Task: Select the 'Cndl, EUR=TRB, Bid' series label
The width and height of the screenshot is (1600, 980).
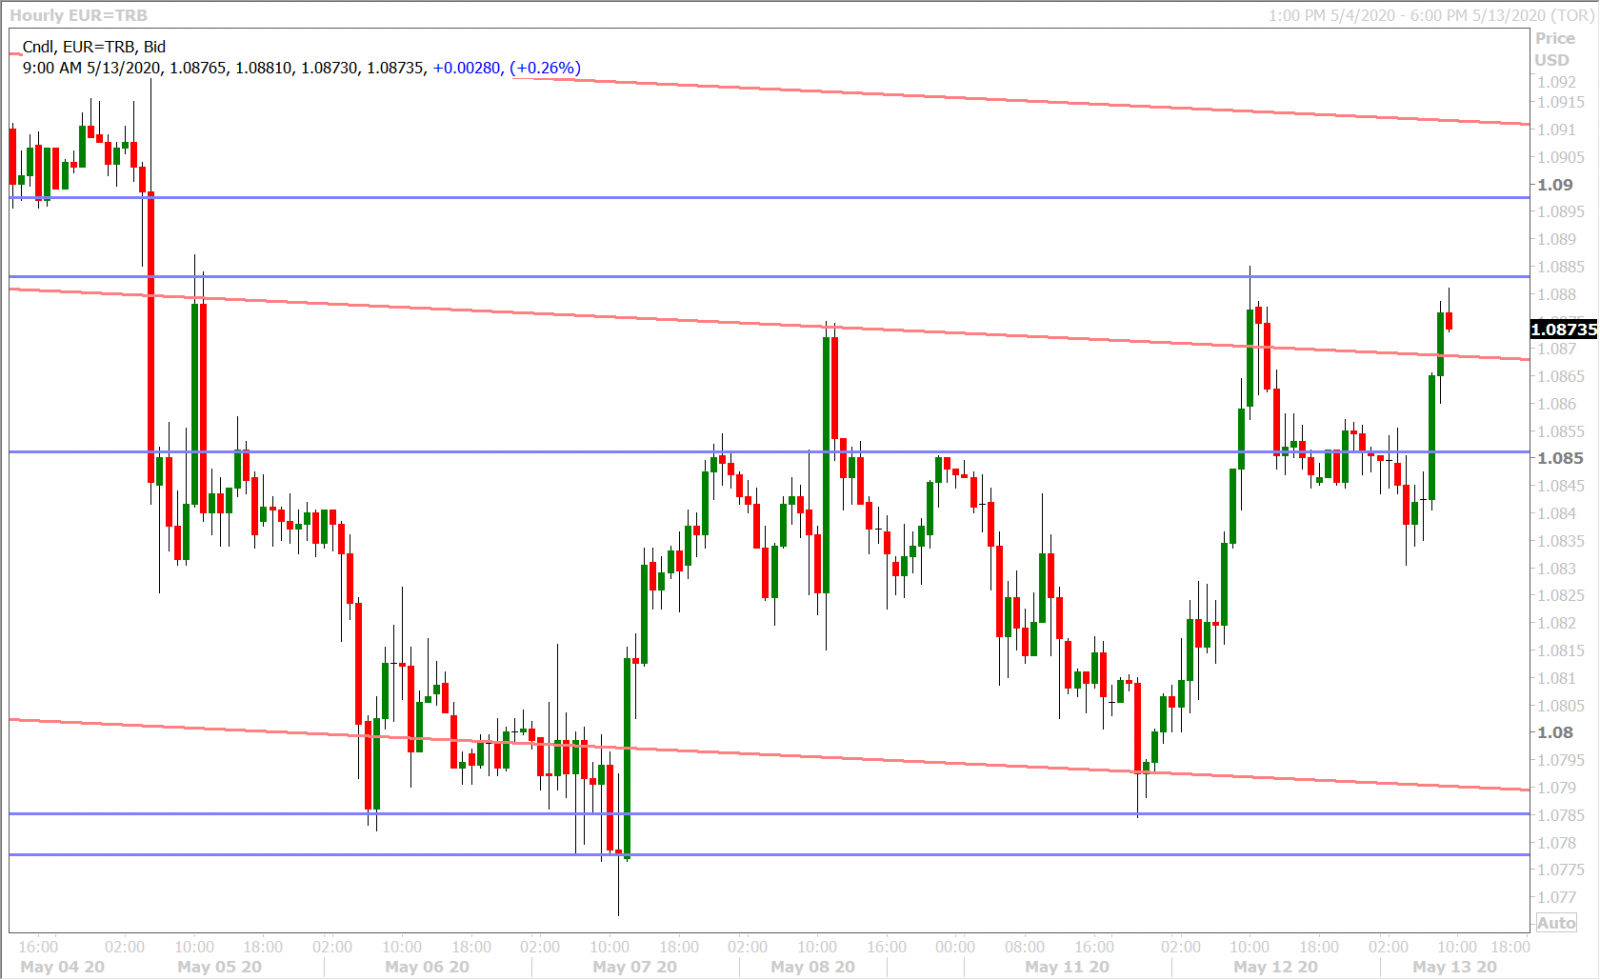Action: pyautogui.click(x=94, y=47)
